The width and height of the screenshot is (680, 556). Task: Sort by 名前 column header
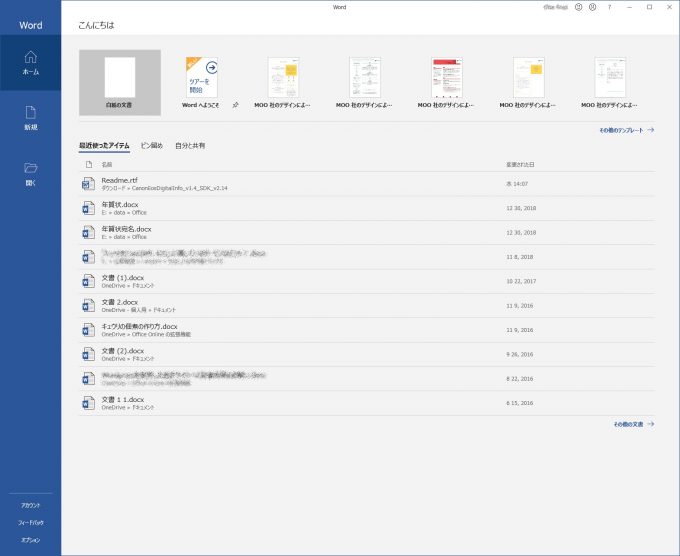tap(107, 165)
